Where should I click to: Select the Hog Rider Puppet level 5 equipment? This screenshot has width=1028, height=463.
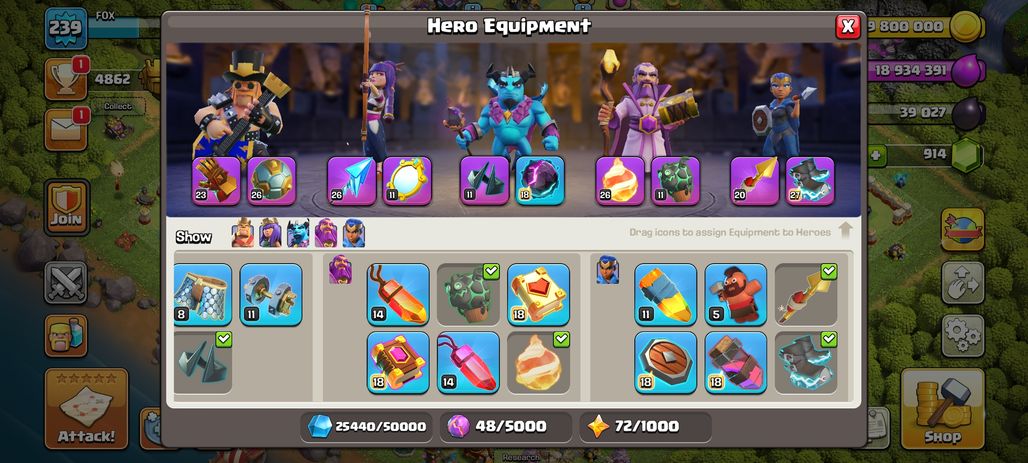pyautogui.click(x=736, y=294)
